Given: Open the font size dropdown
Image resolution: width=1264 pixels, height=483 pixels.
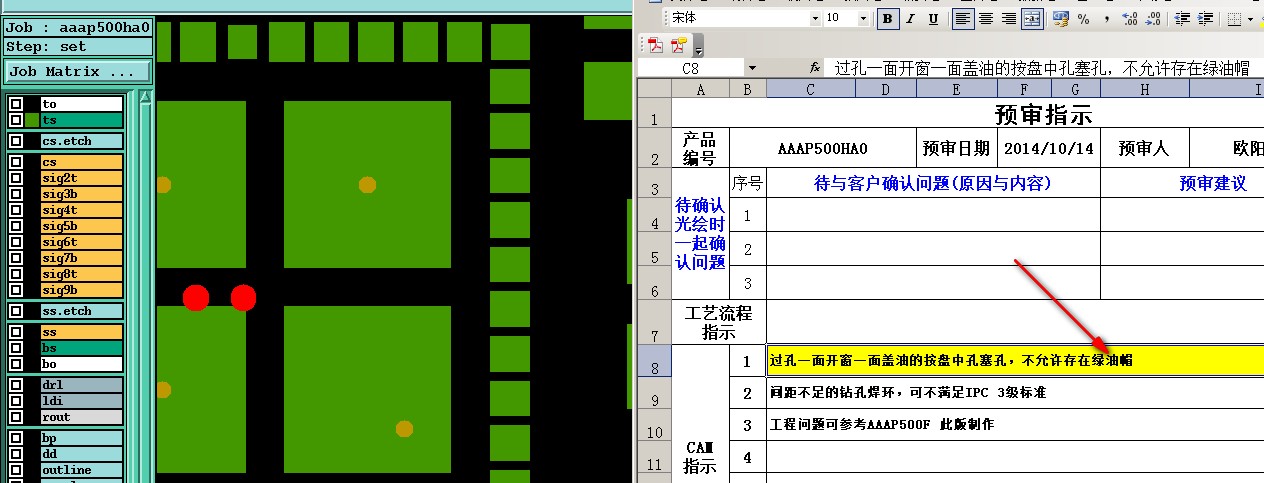Looking at the screenshot, I should (x=863, y=18).
